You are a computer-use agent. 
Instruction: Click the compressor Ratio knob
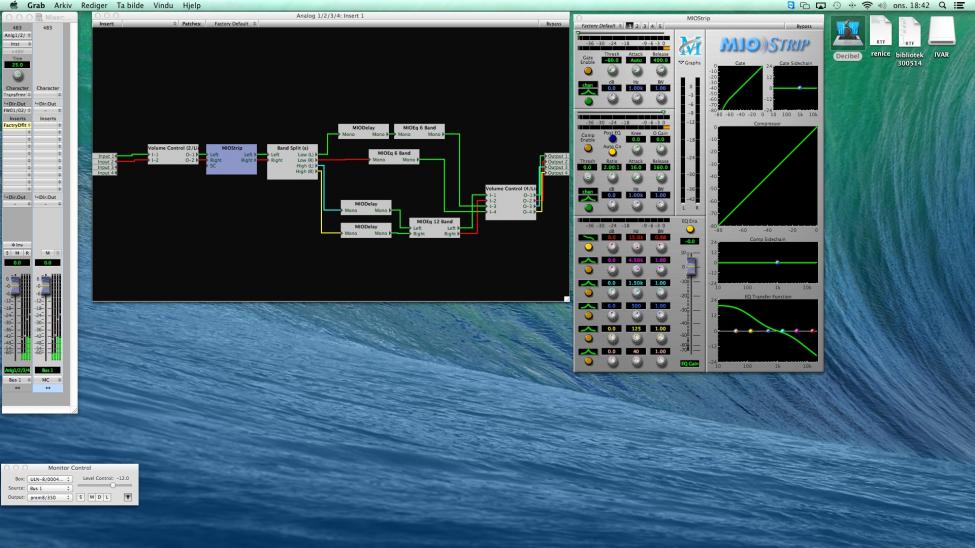click(613, 178)
